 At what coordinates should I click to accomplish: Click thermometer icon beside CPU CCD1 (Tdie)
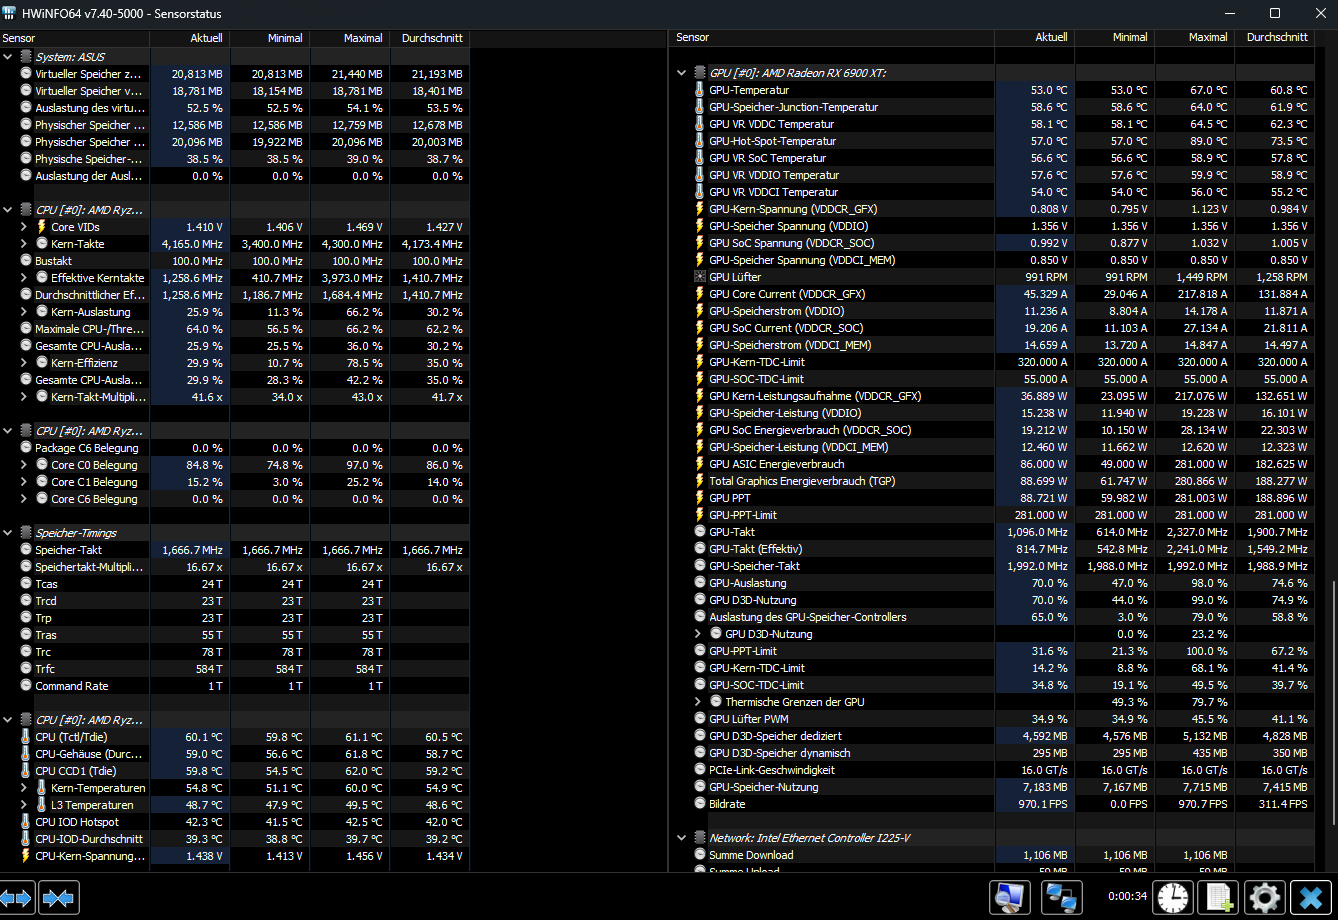(x=26, y=771)
